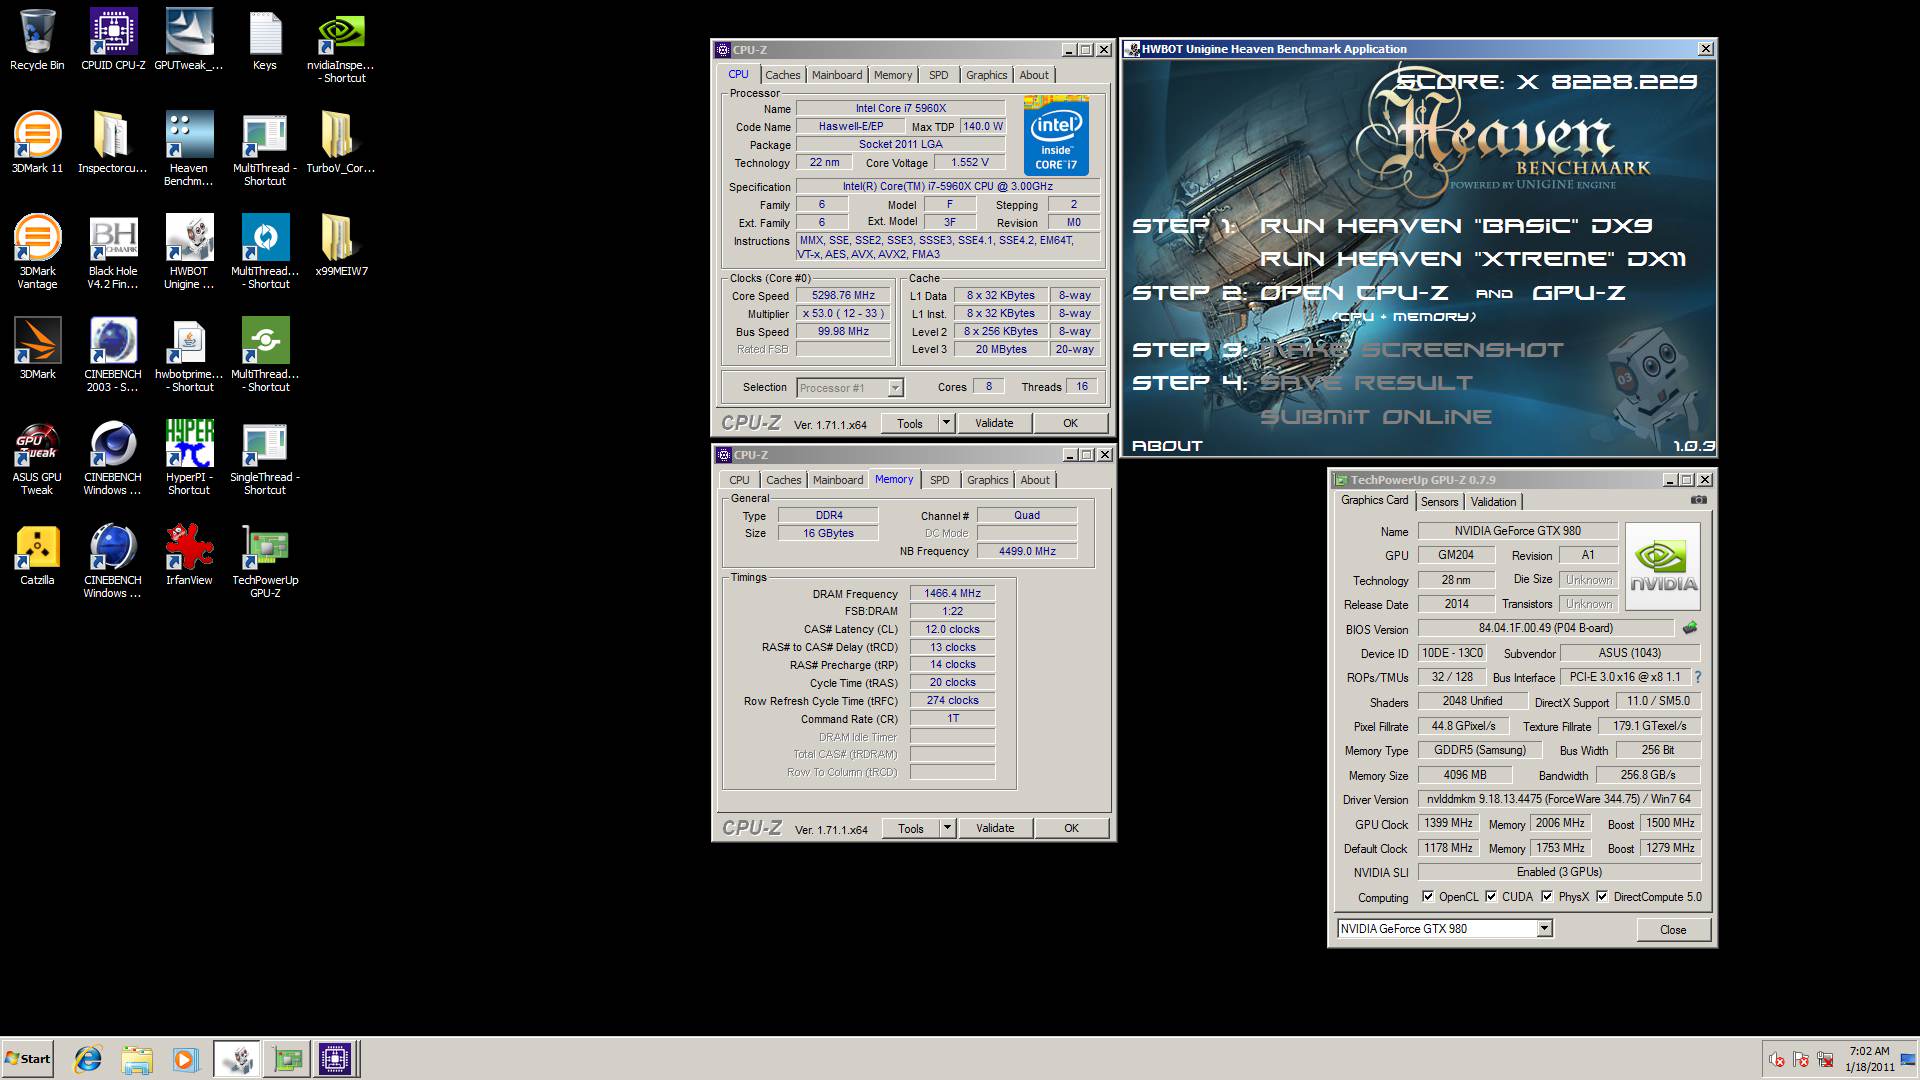Select Black Hole V4.2 icon
This screenshot has width=1920, height=1080.
pos(113,252)
